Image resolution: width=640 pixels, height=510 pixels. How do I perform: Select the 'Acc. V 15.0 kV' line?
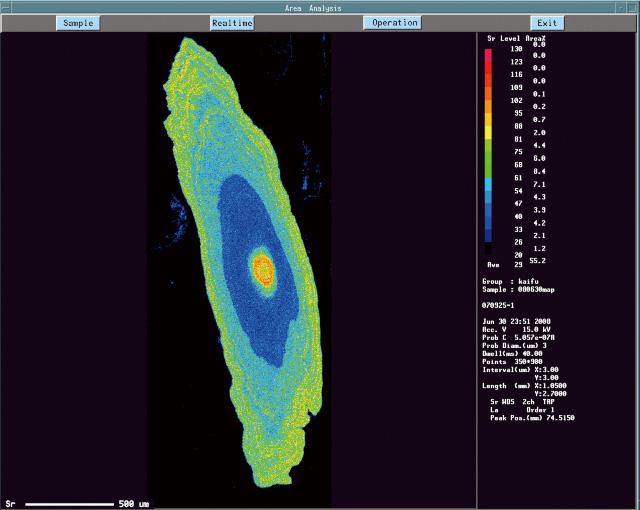point(516,330)
